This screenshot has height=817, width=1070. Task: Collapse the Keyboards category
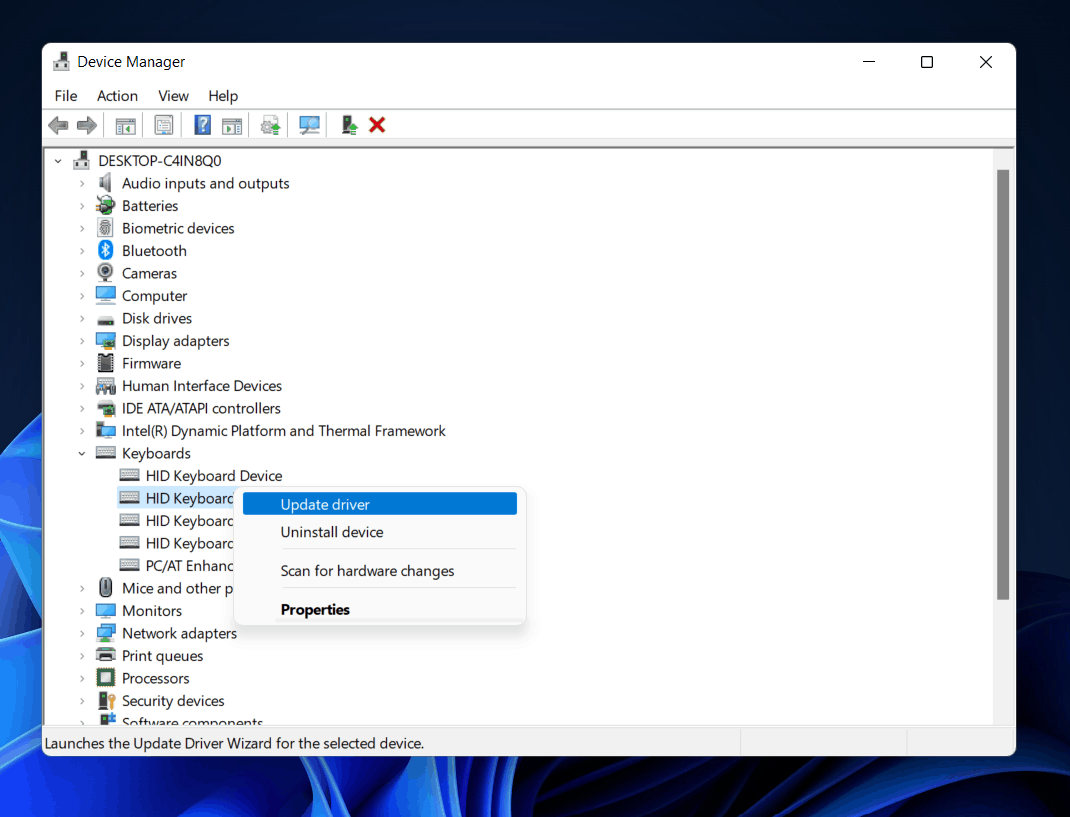[x=82, y=453]
